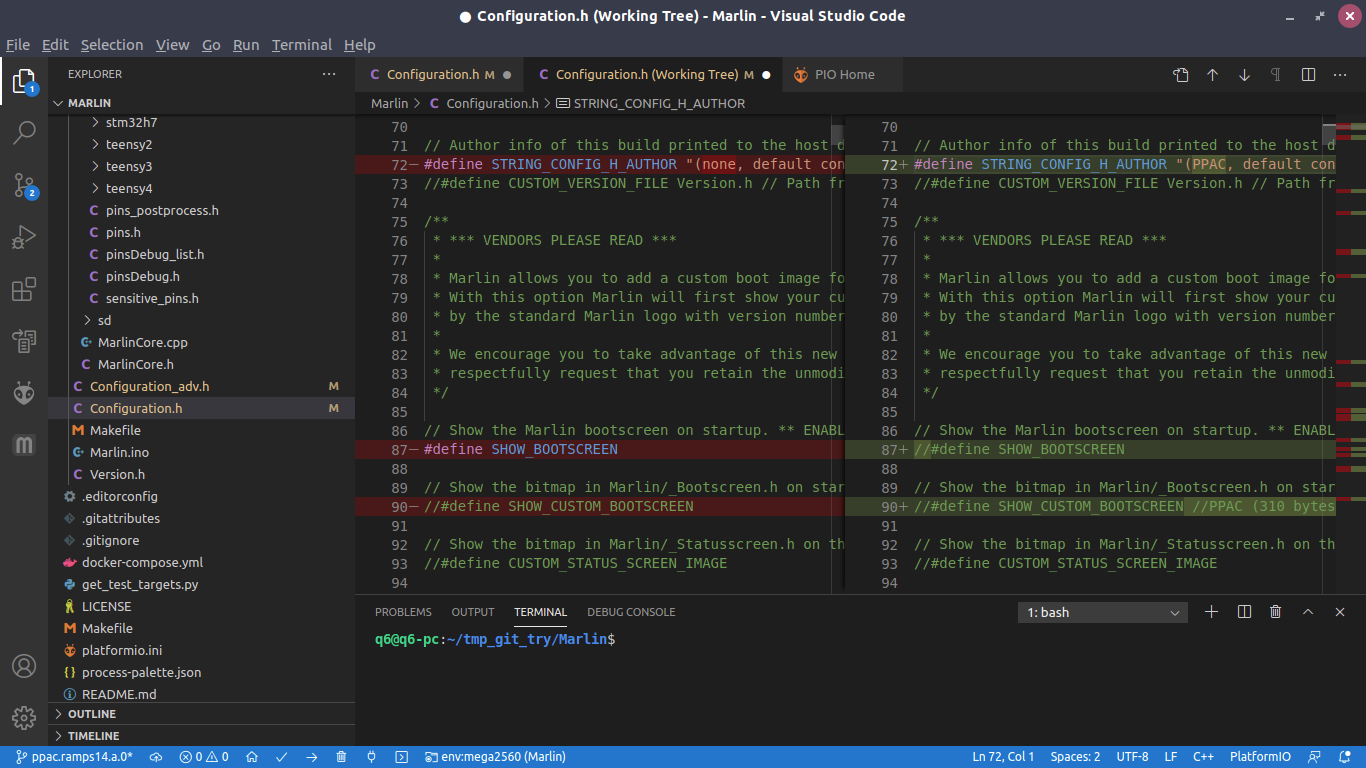Add a new terminal with plus icon

pos(1212,612)
